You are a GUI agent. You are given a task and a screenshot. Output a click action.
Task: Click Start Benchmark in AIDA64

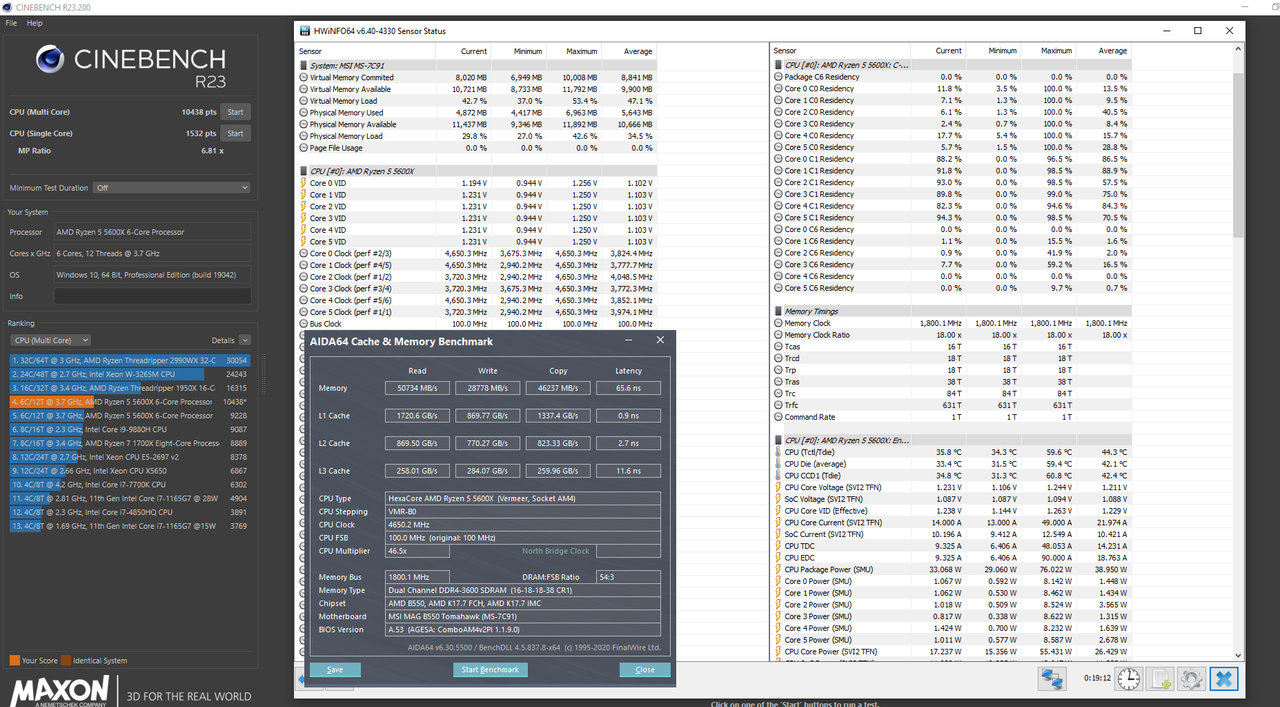click(490, 670)
